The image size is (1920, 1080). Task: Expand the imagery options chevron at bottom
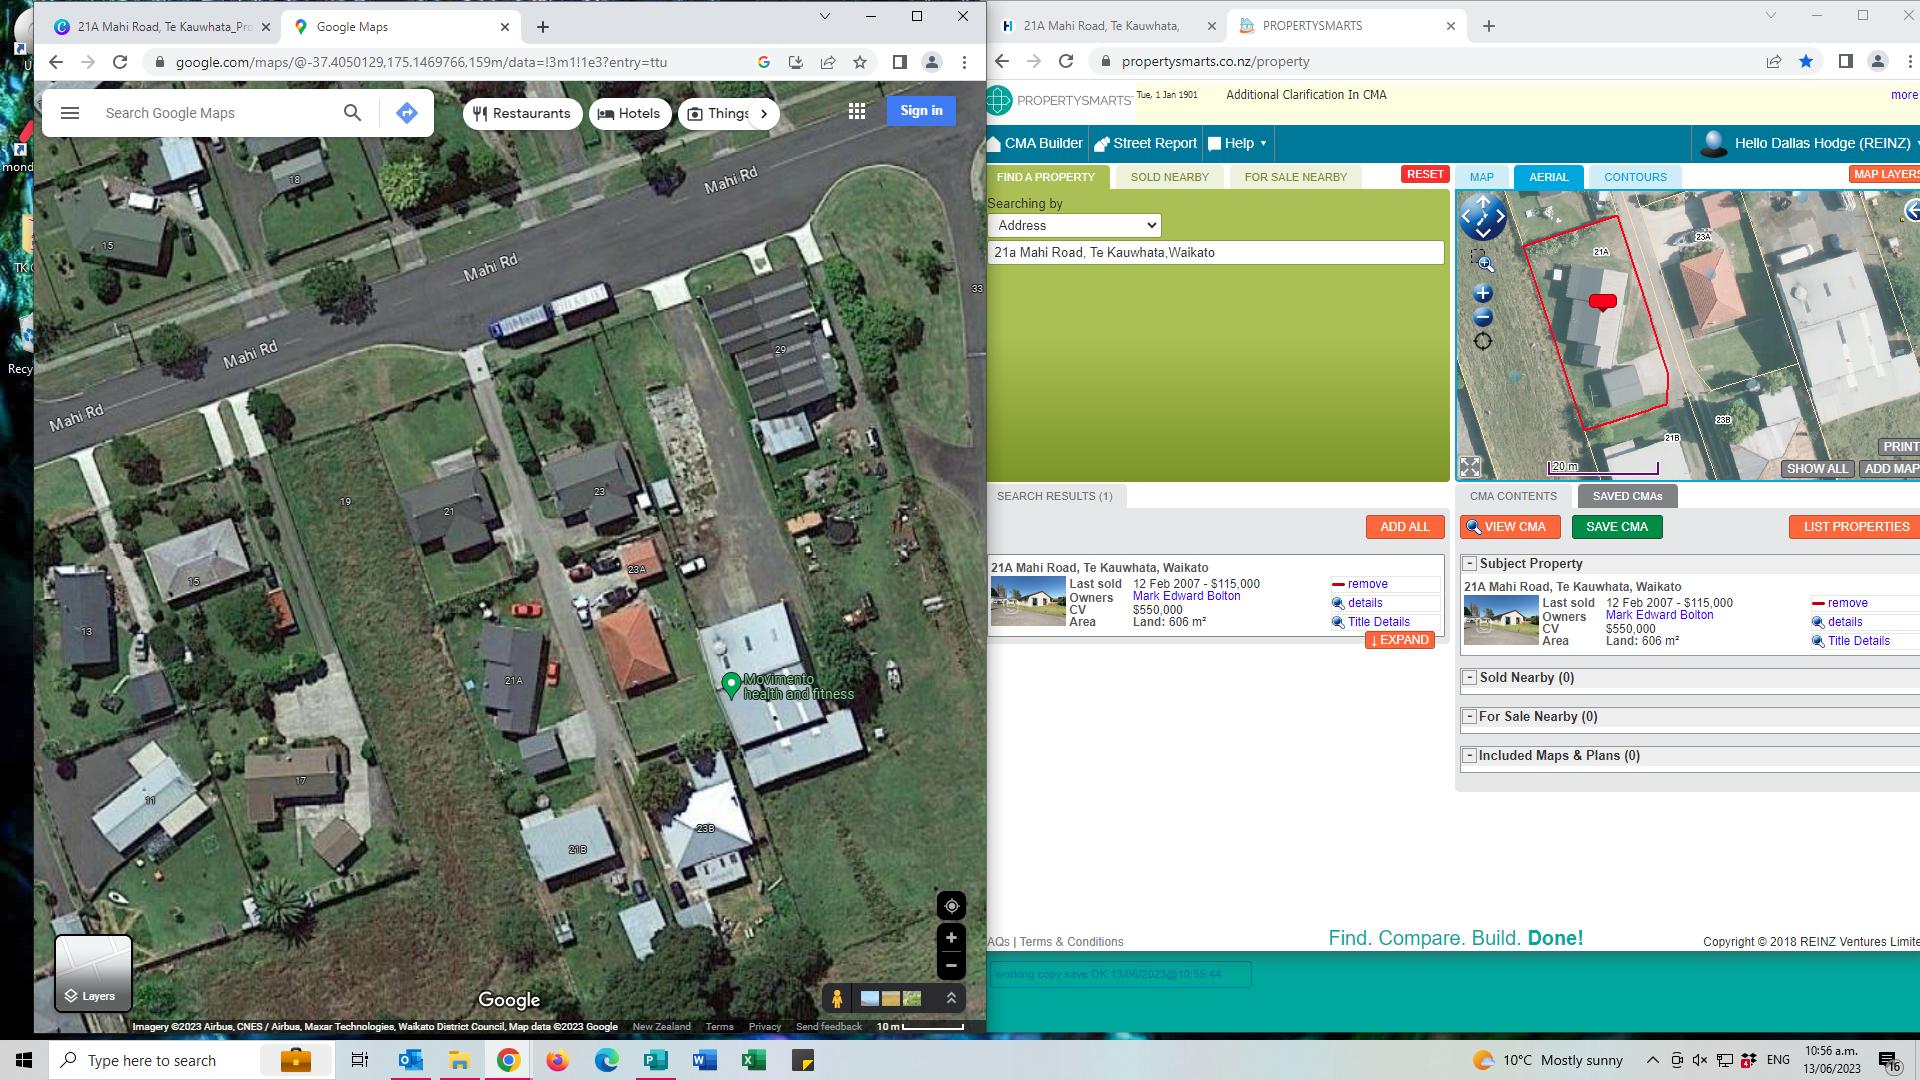pos(951,998)
